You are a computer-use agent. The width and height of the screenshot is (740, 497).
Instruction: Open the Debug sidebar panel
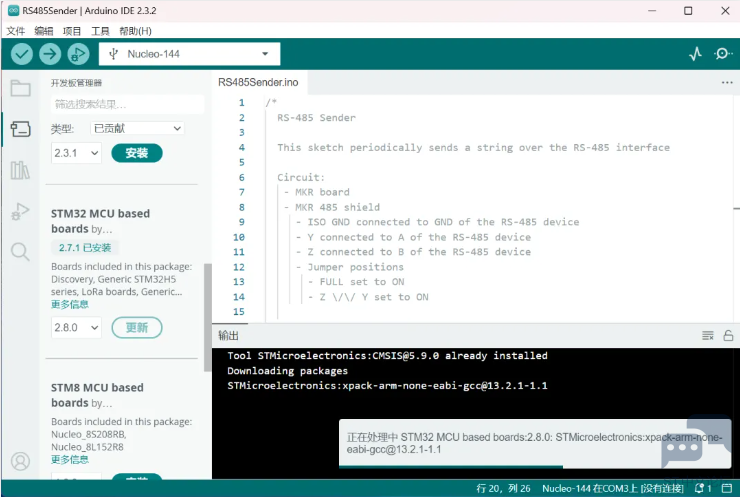tap(20, 211)
